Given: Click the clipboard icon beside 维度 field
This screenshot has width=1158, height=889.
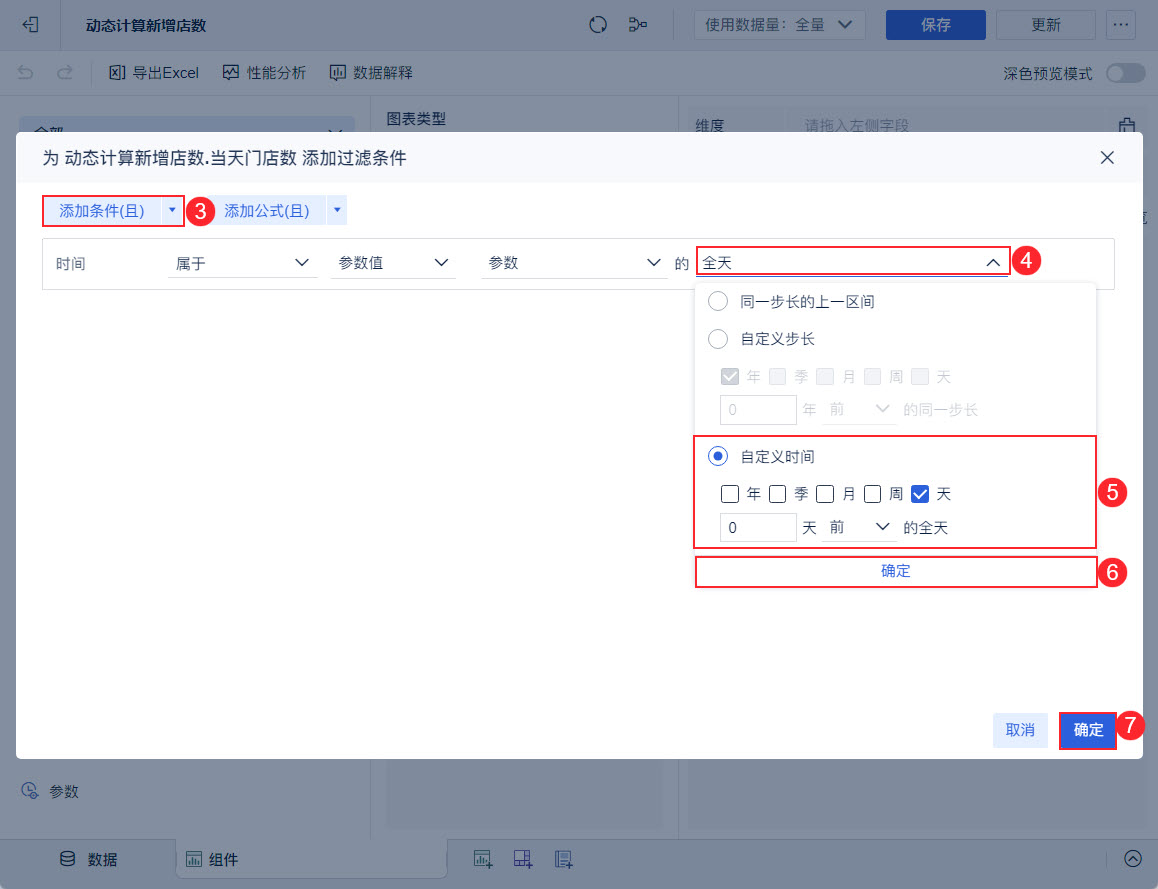Looking at the screenshot, I should 1126,126.
